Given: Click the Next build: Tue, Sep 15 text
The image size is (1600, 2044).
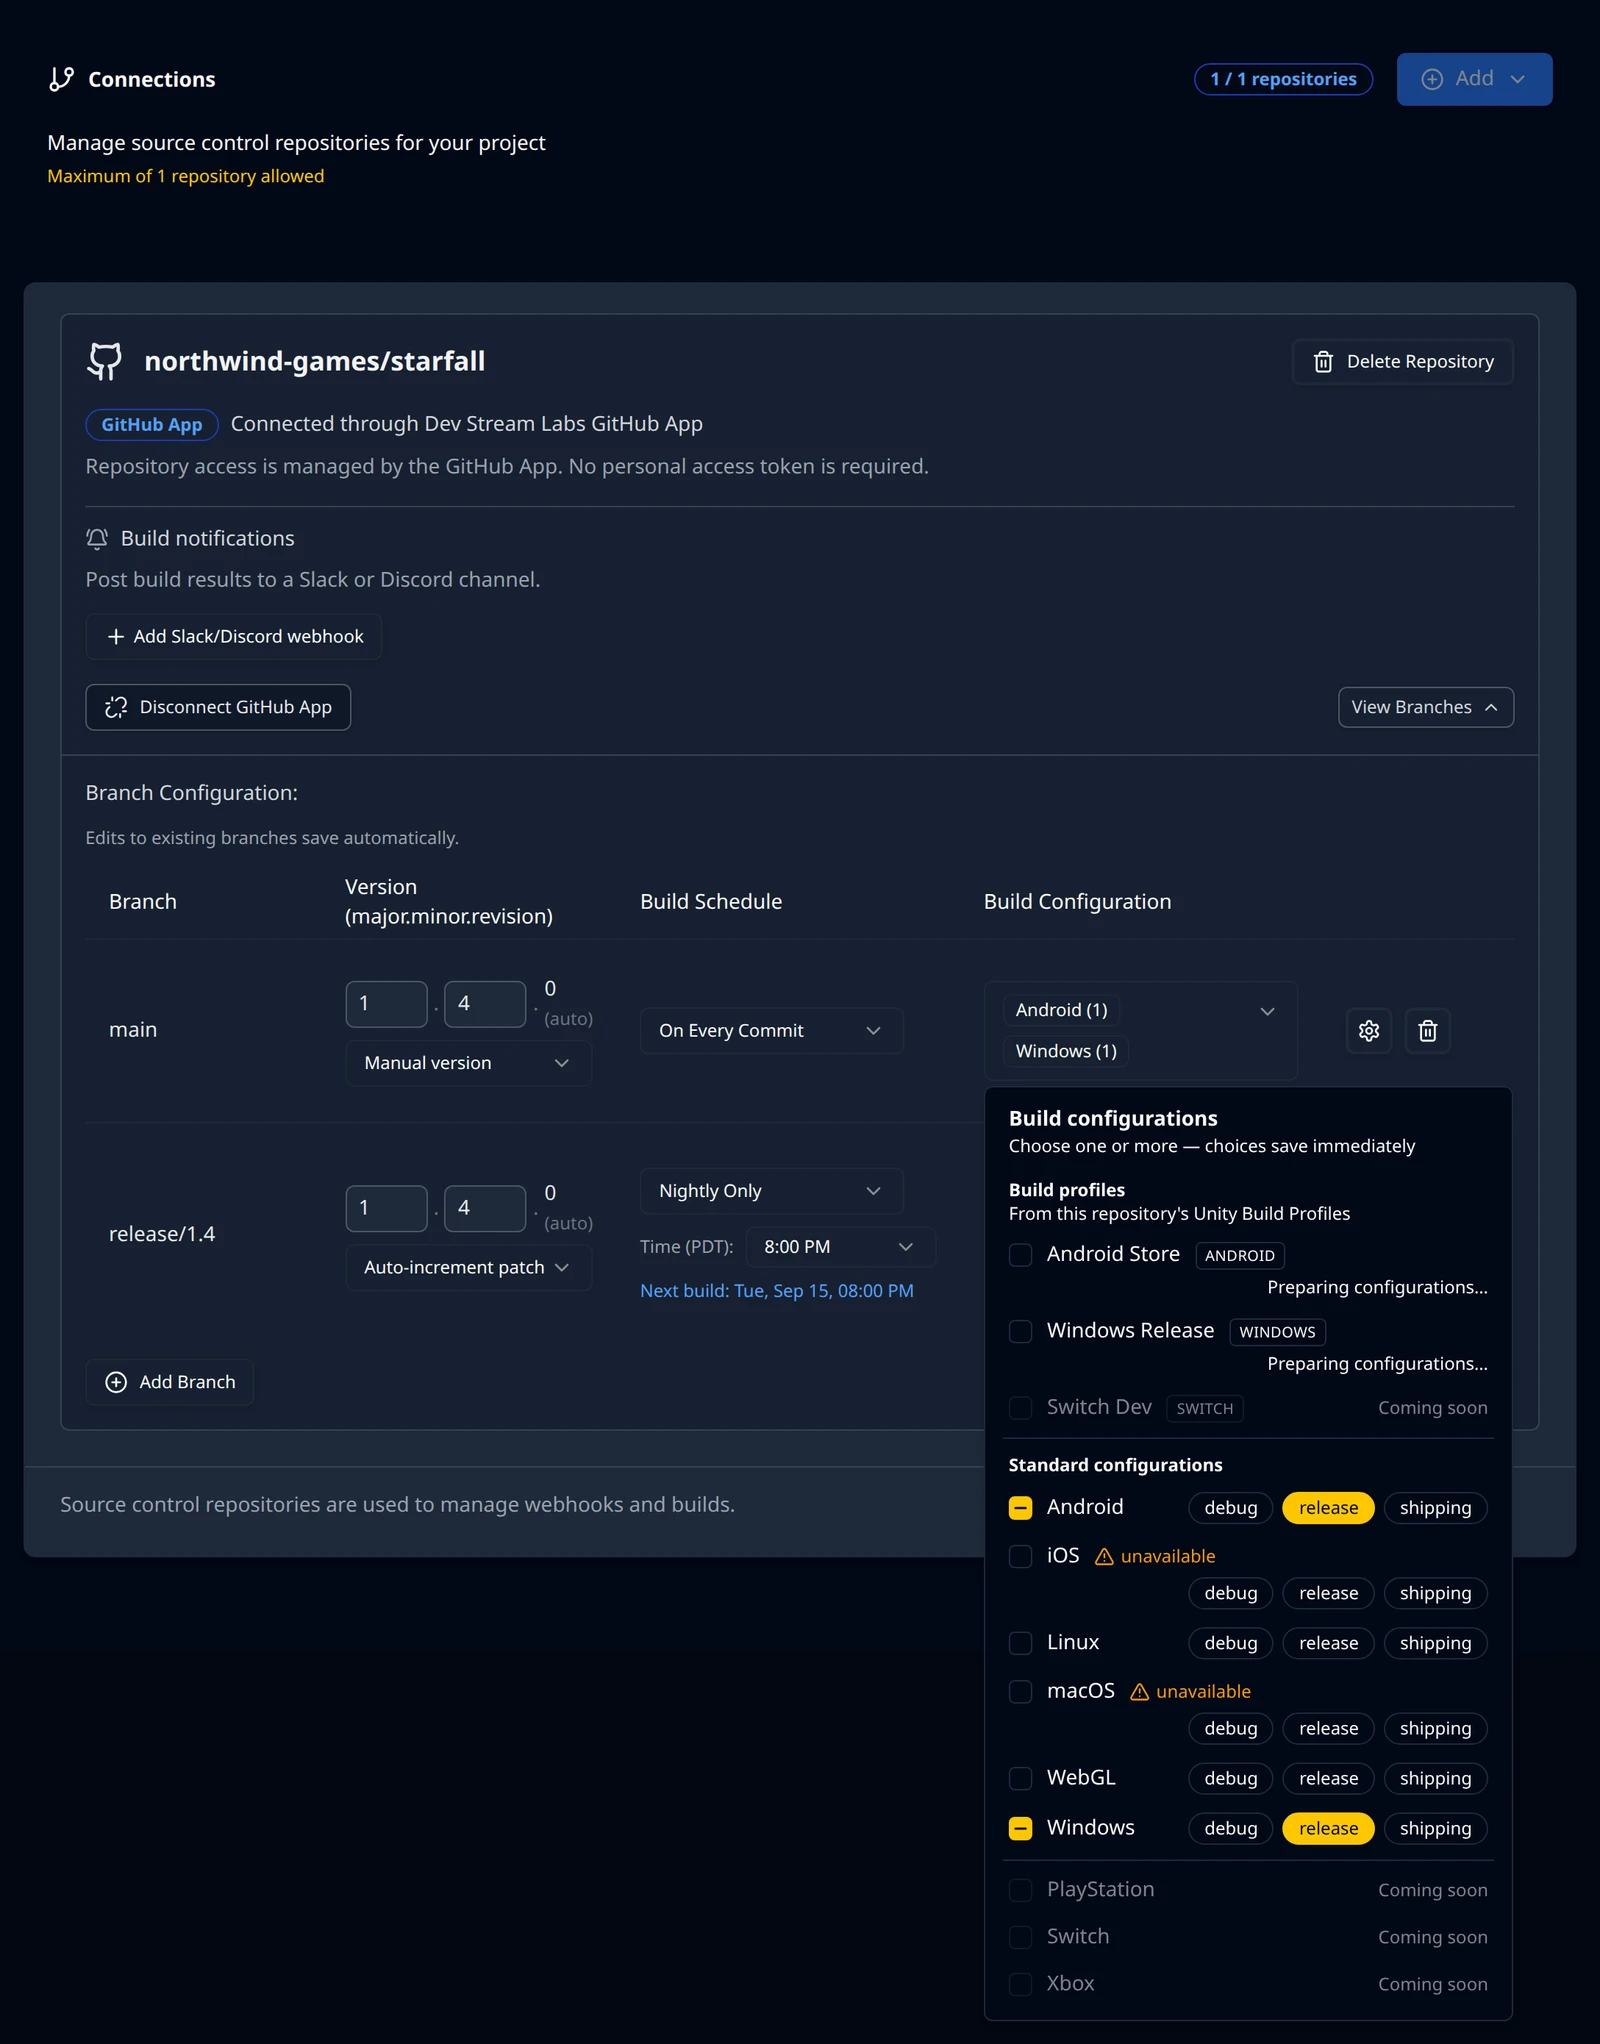Looking at the screenshot, I should [x=777, y=1290].
